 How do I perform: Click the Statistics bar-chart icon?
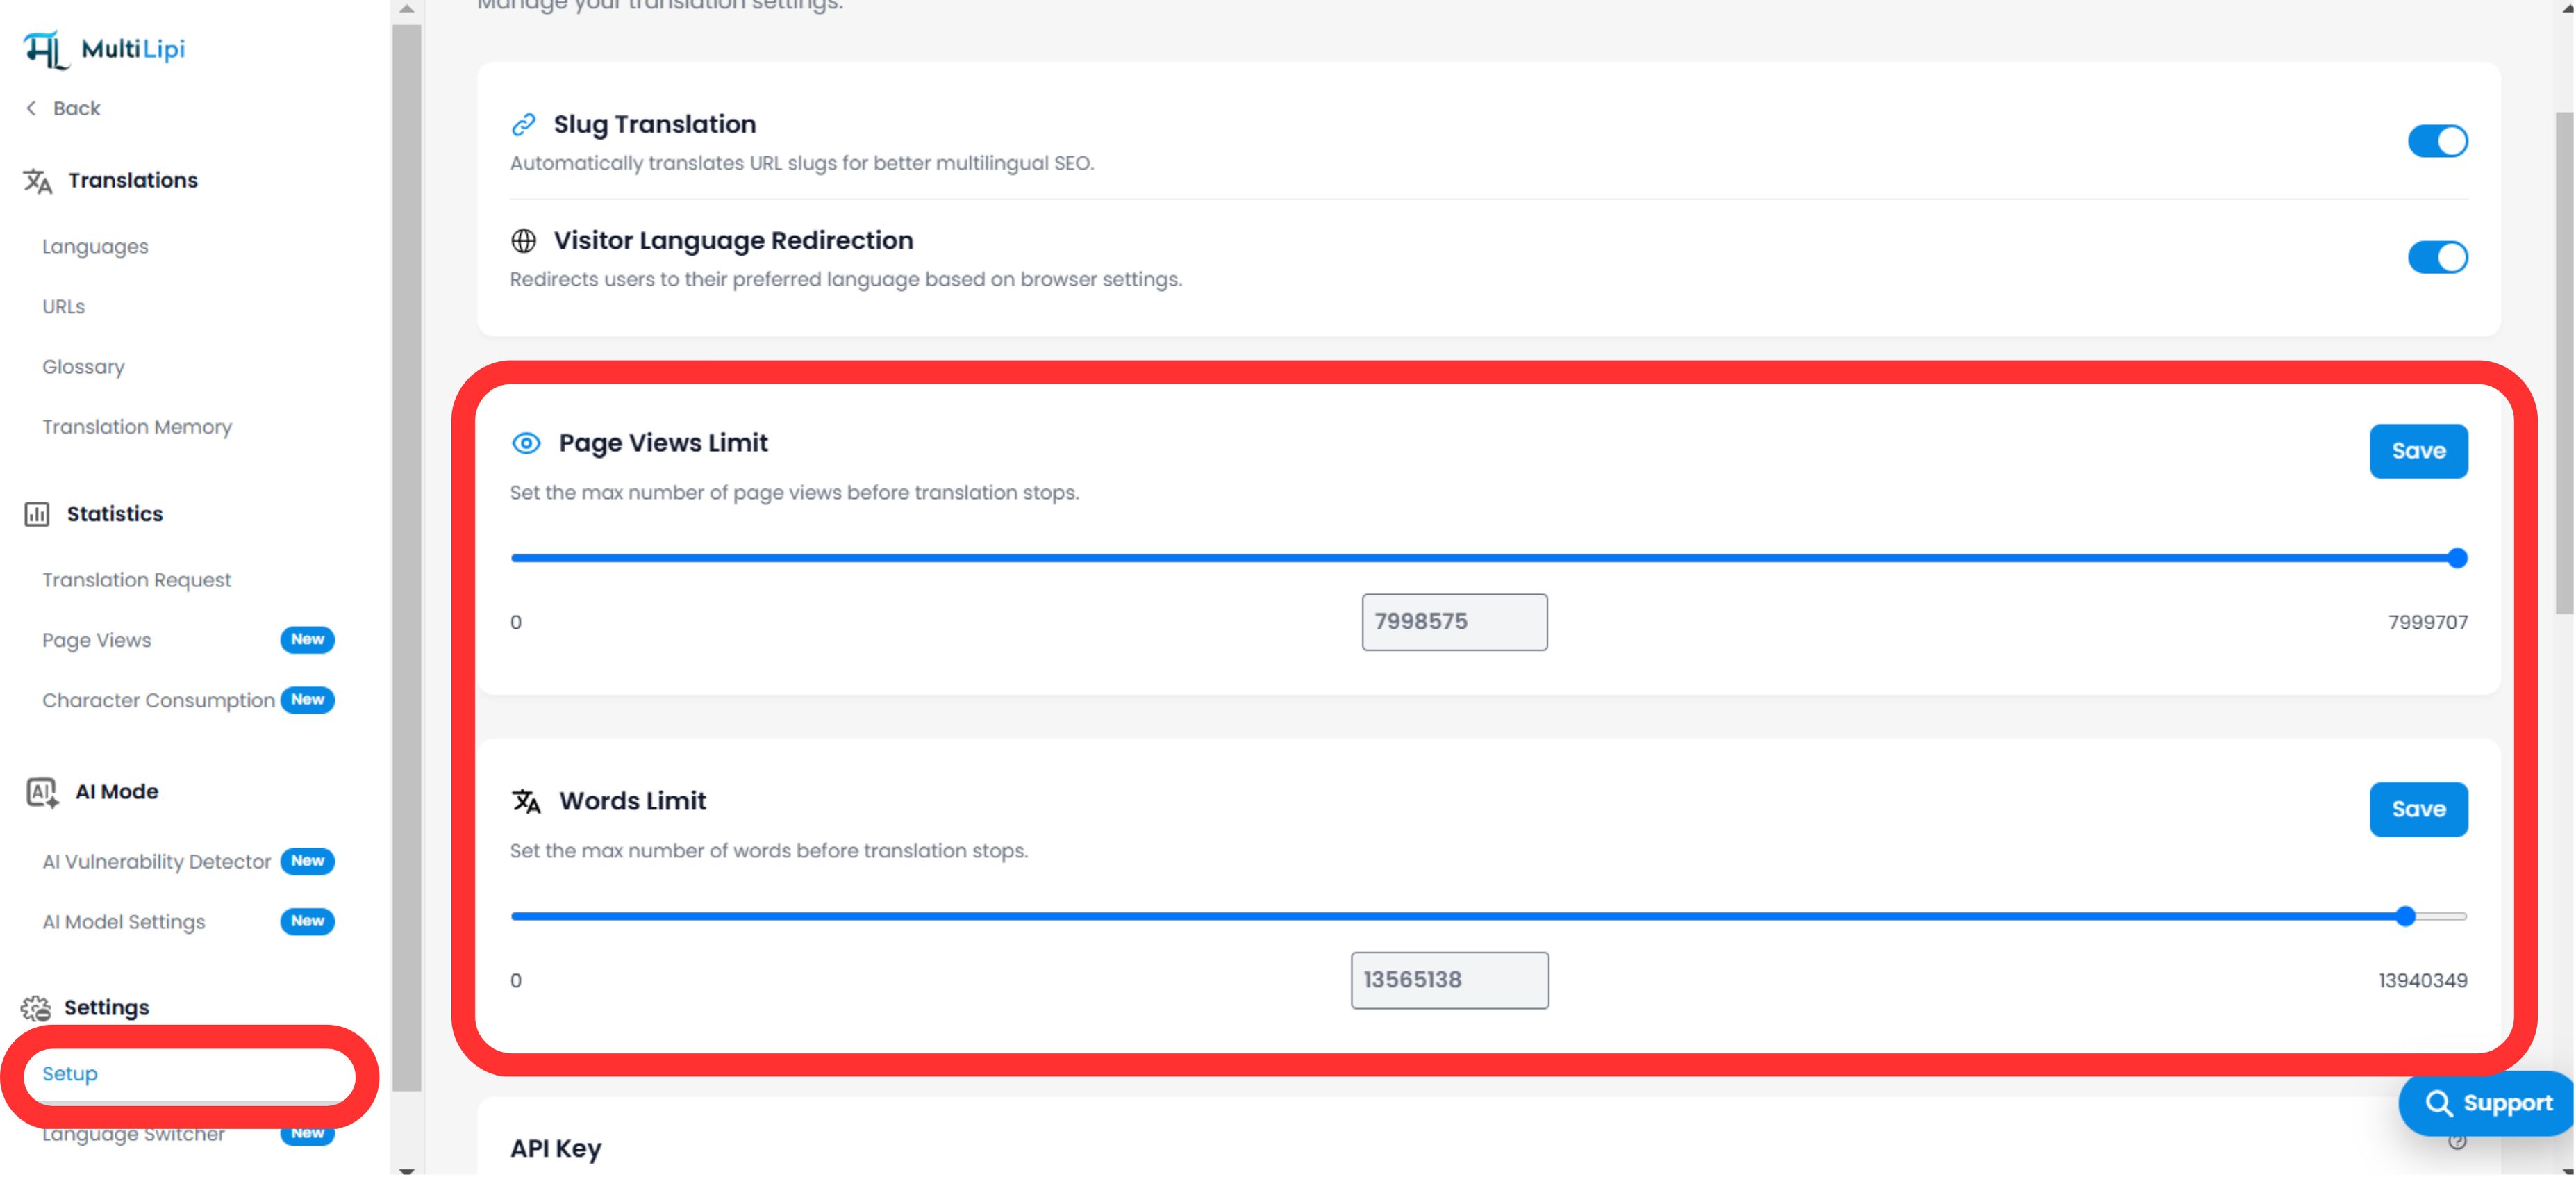coord(37,513)
